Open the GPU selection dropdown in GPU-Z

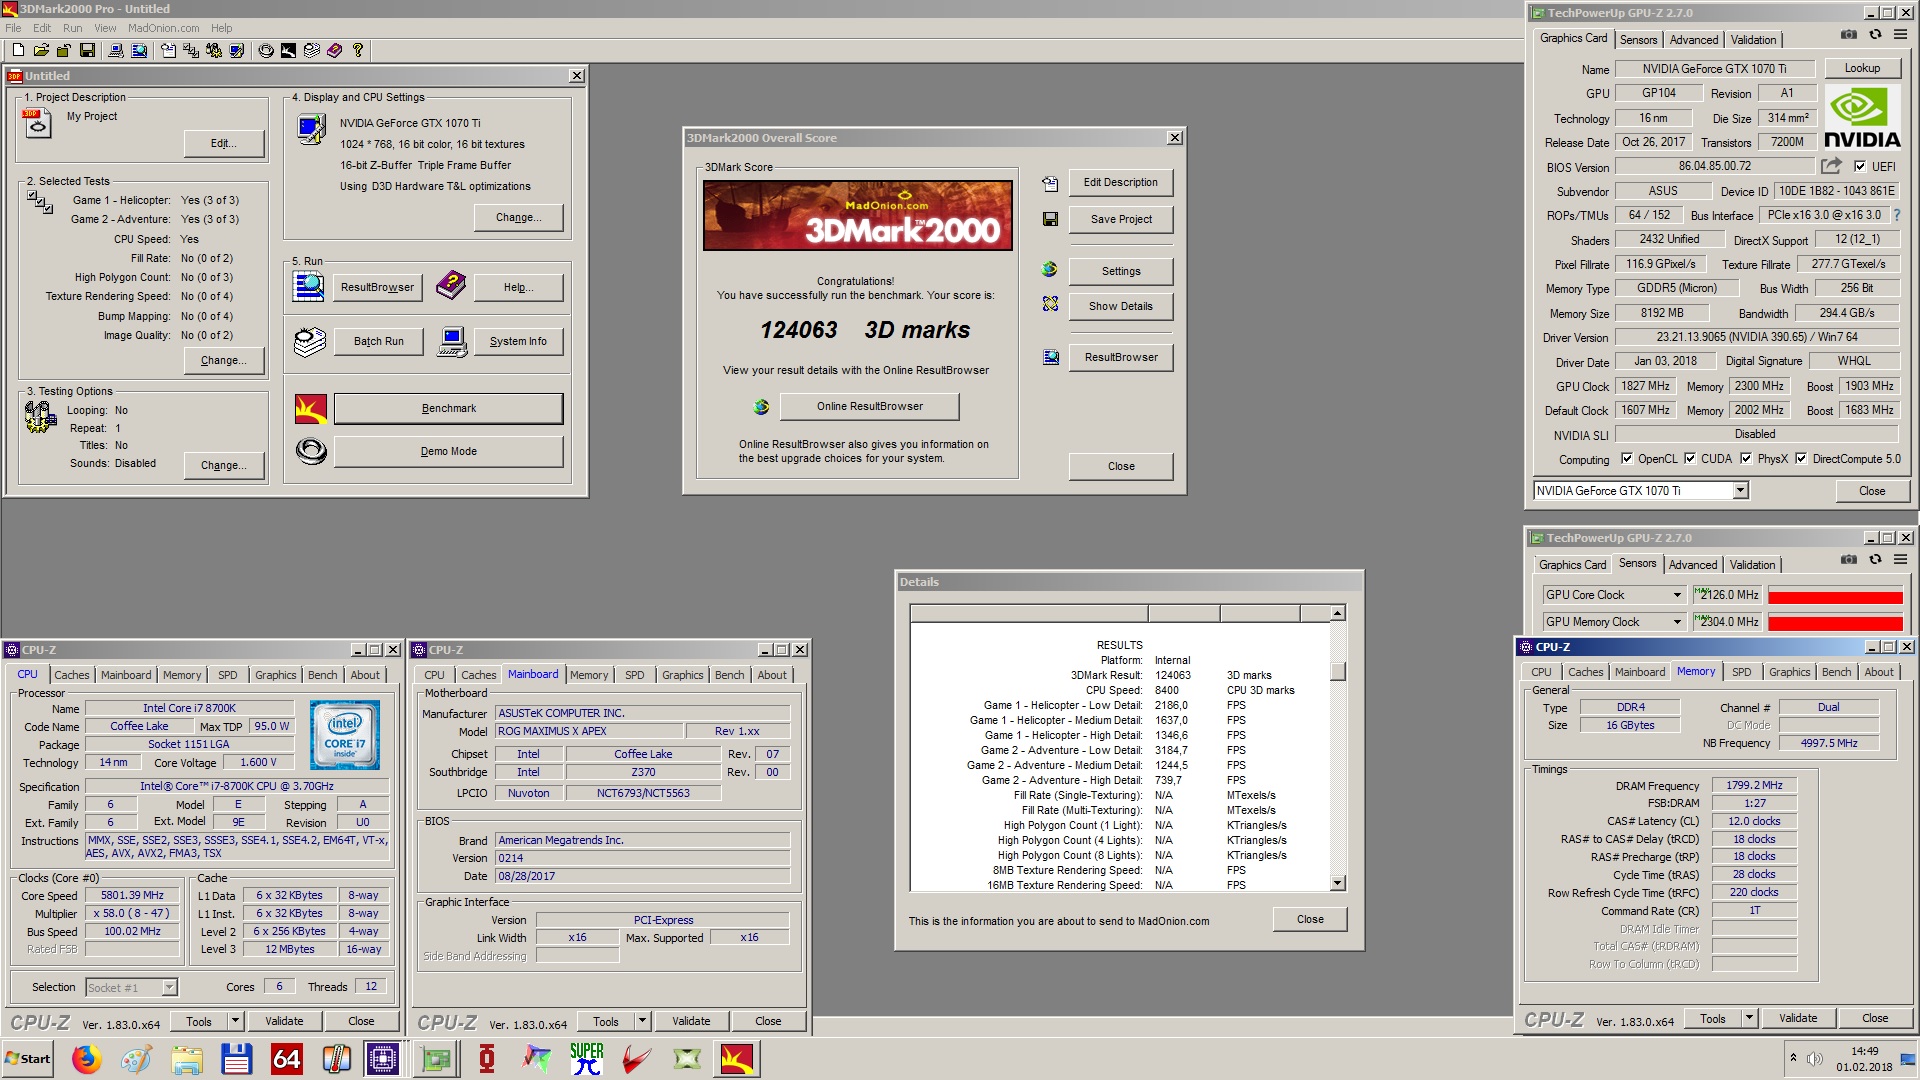pyautogui.click(x=1741, y=491)
